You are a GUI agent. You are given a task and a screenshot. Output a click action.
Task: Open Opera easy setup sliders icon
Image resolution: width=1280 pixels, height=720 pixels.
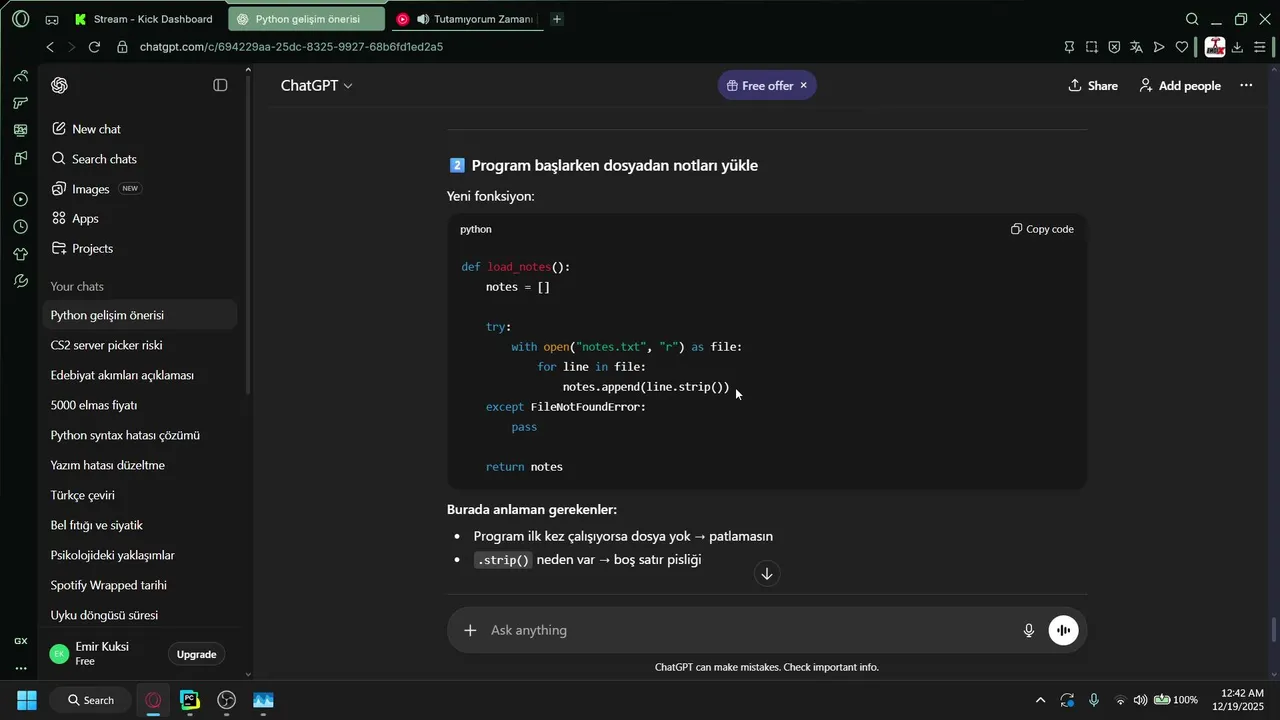tap(1260, 47)
